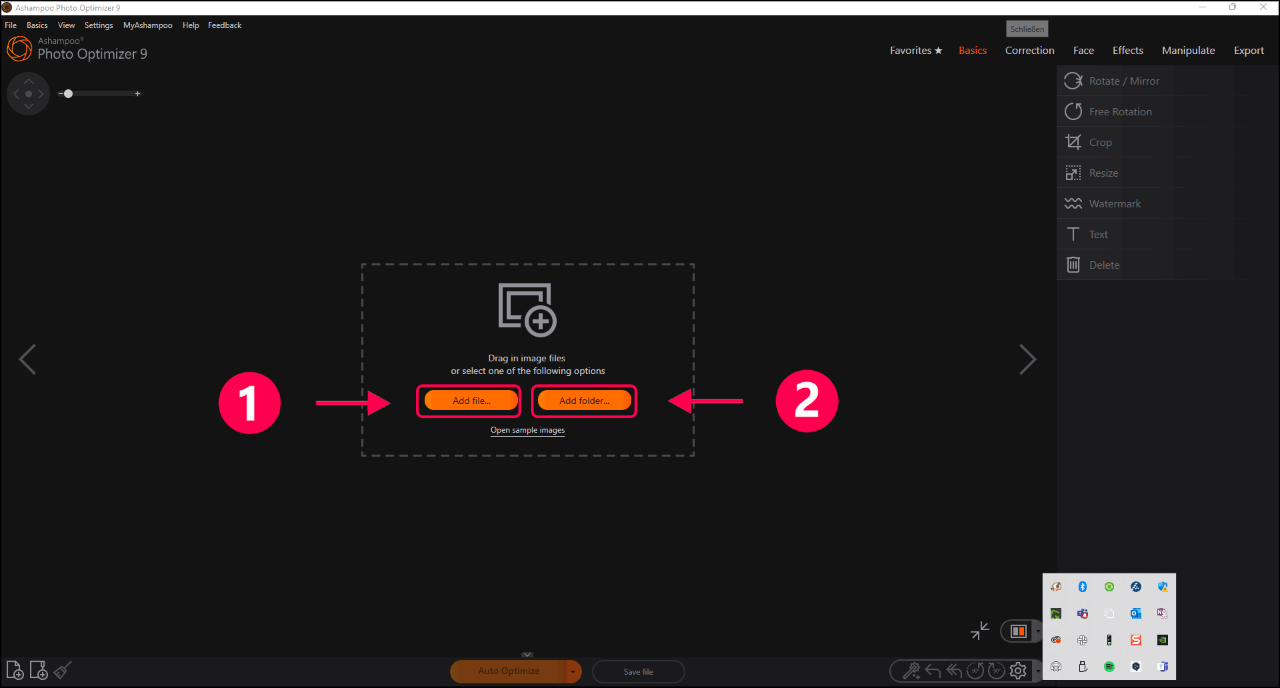Open the settings gear icon
This screenshot has height=688, width=1280.
1018,671
